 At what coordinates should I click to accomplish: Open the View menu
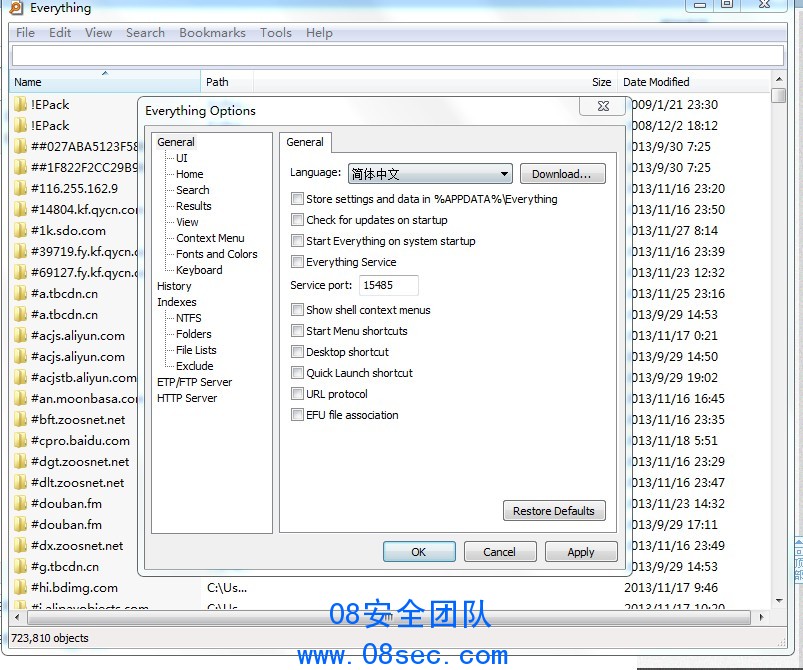pos(98,33)
